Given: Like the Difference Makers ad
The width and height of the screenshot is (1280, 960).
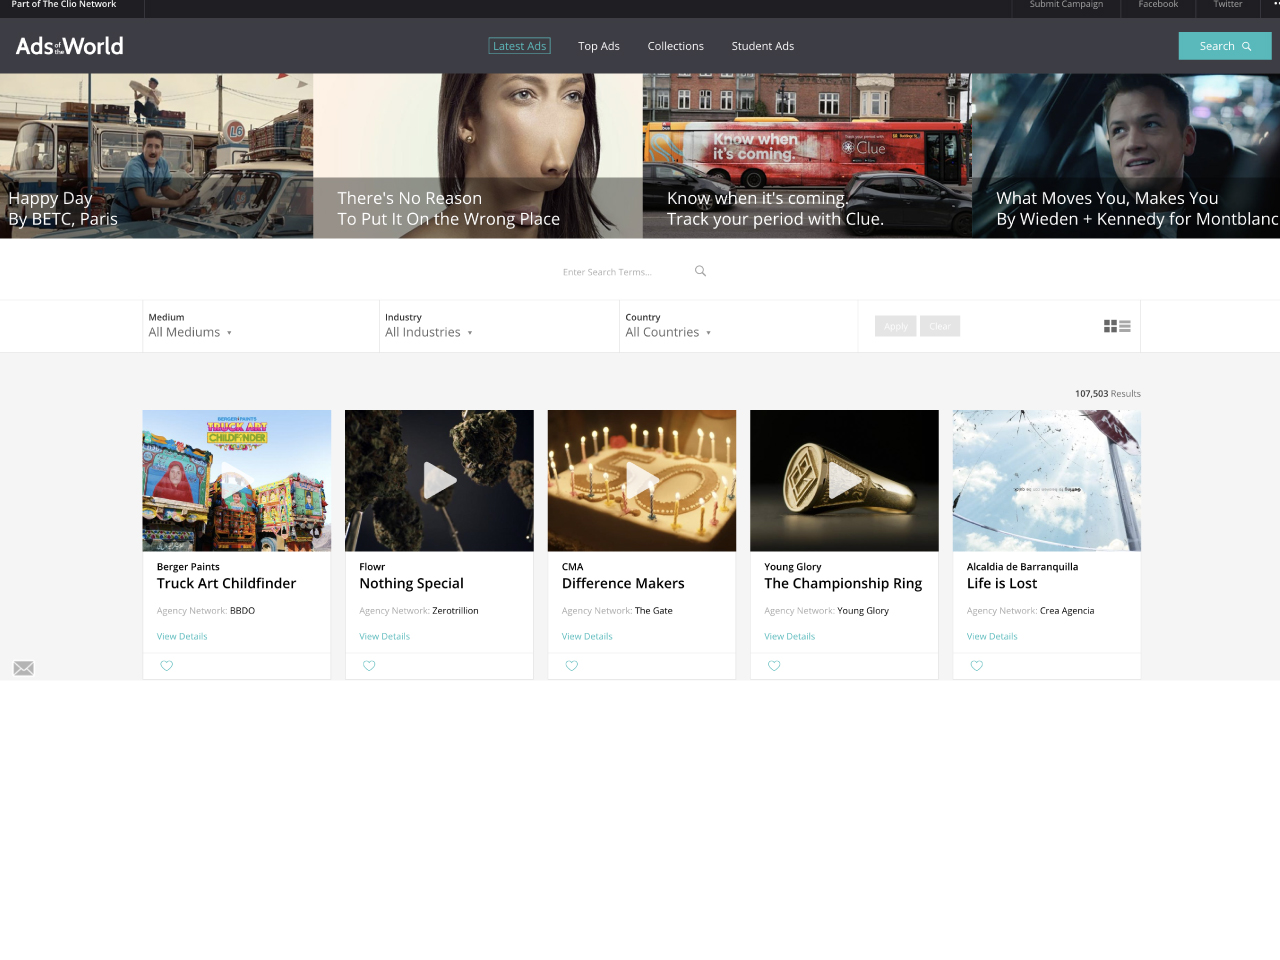Looking at the screenshot, I should (x=572, y=666).
